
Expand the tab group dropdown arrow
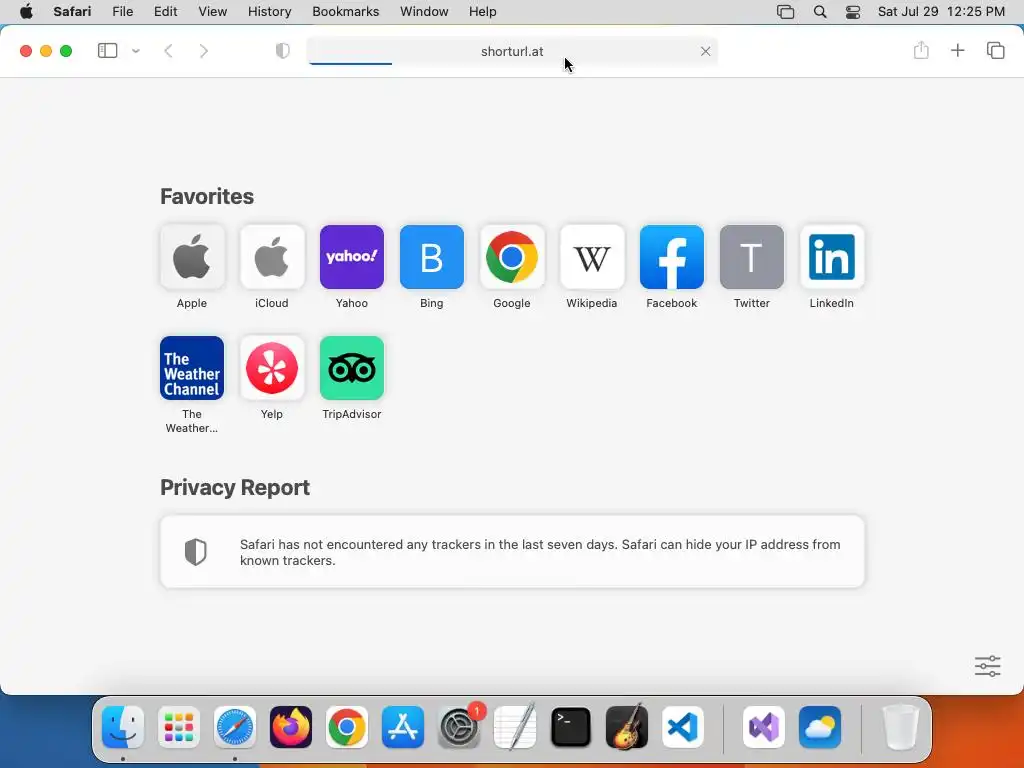pos(136,51)
